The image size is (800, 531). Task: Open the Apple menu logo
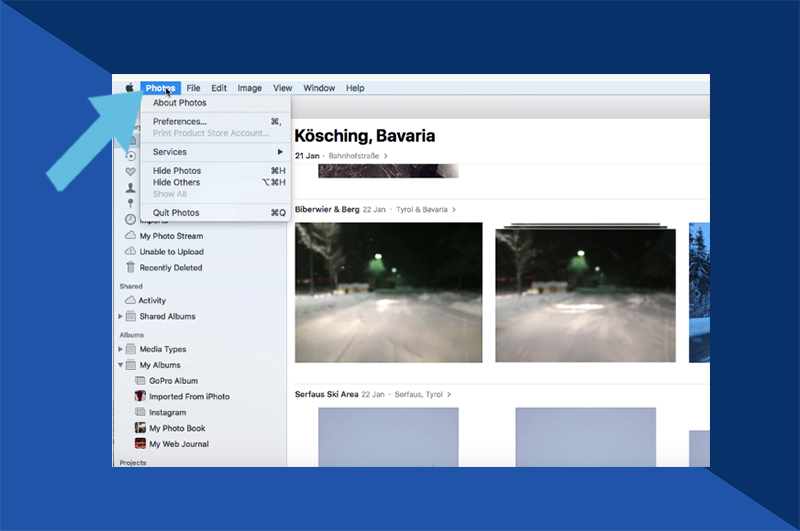pyautogui.click(x=130, y=88)
